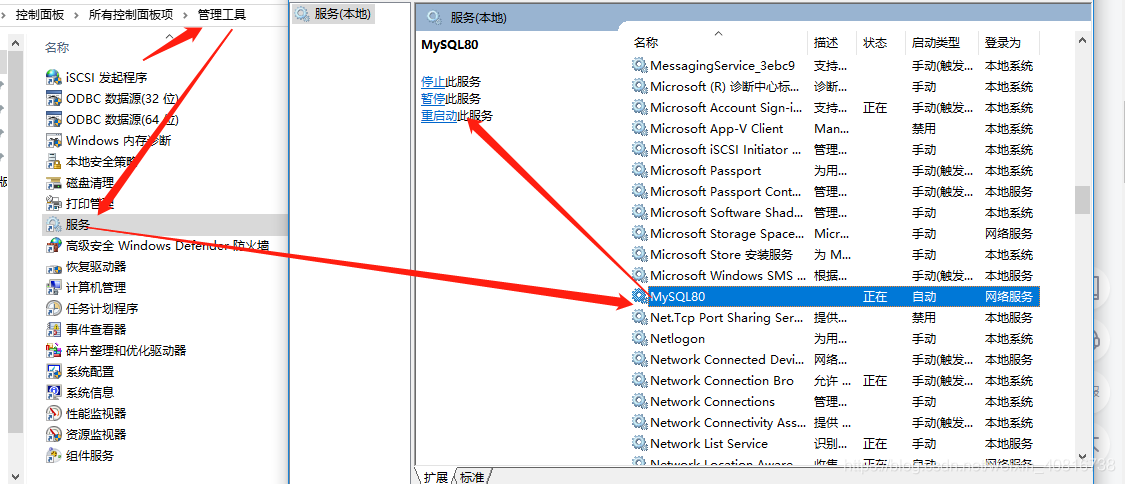
Task: Click the 系统配置 icon
Action: click(54, 371)
